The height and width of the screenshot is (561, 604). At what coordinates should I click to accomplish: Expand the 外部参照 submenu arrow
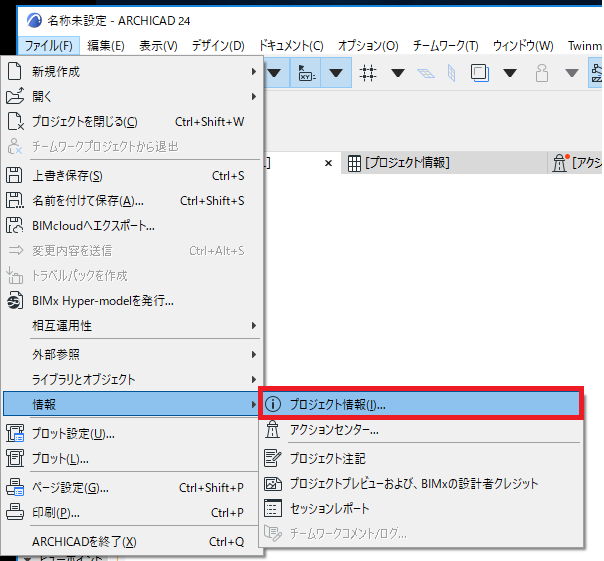tap(253, 354)
